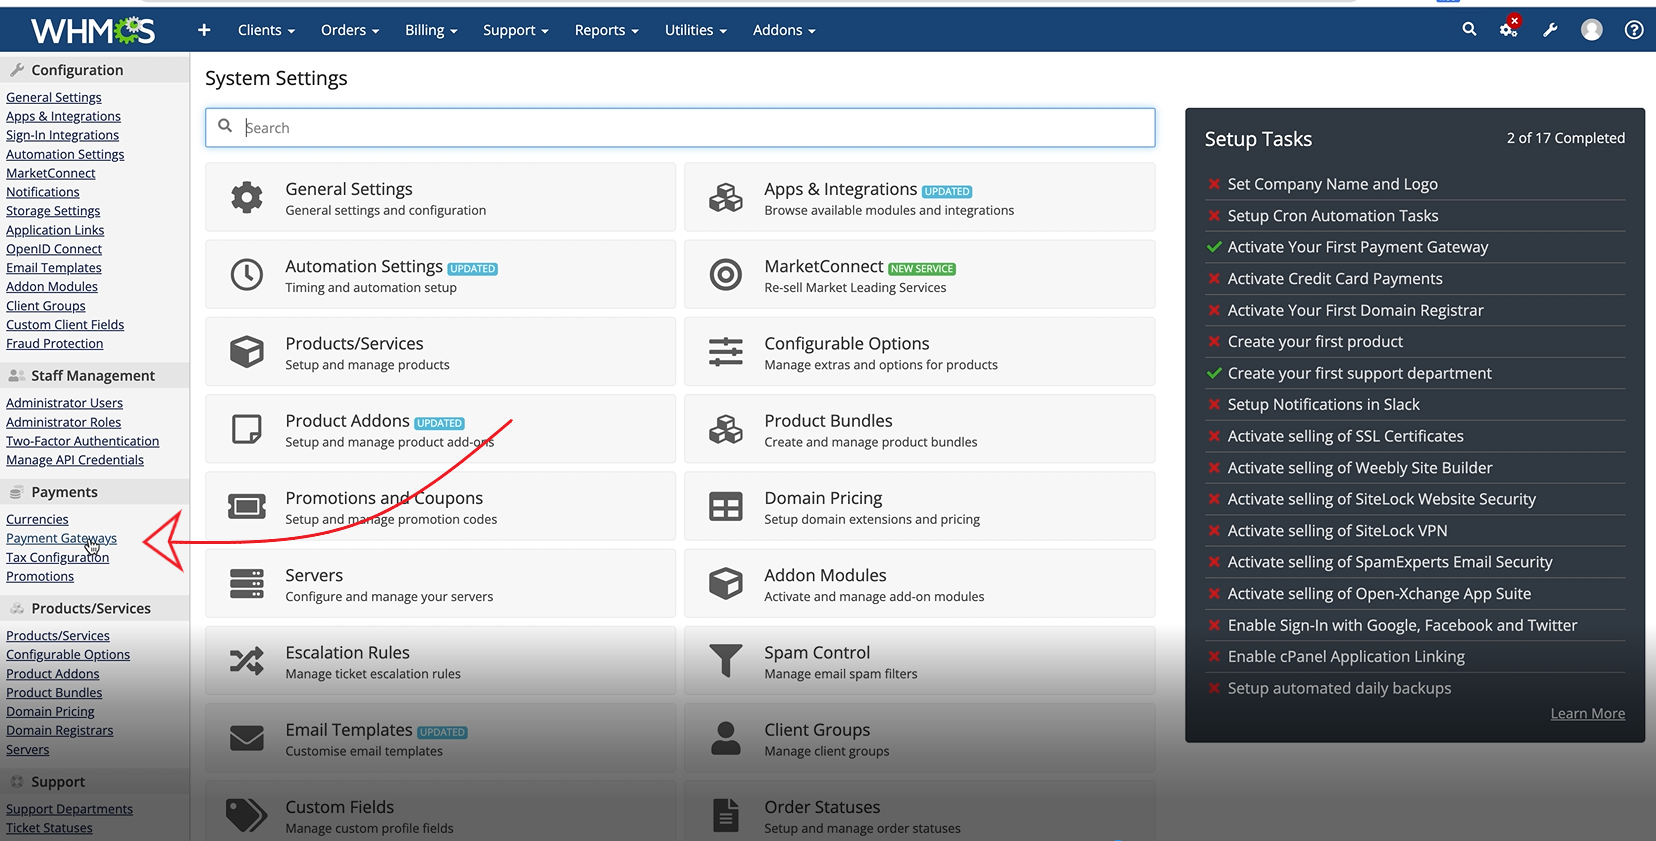
Task: Click the Custom Fields tags icon
Action: (247, 815)
